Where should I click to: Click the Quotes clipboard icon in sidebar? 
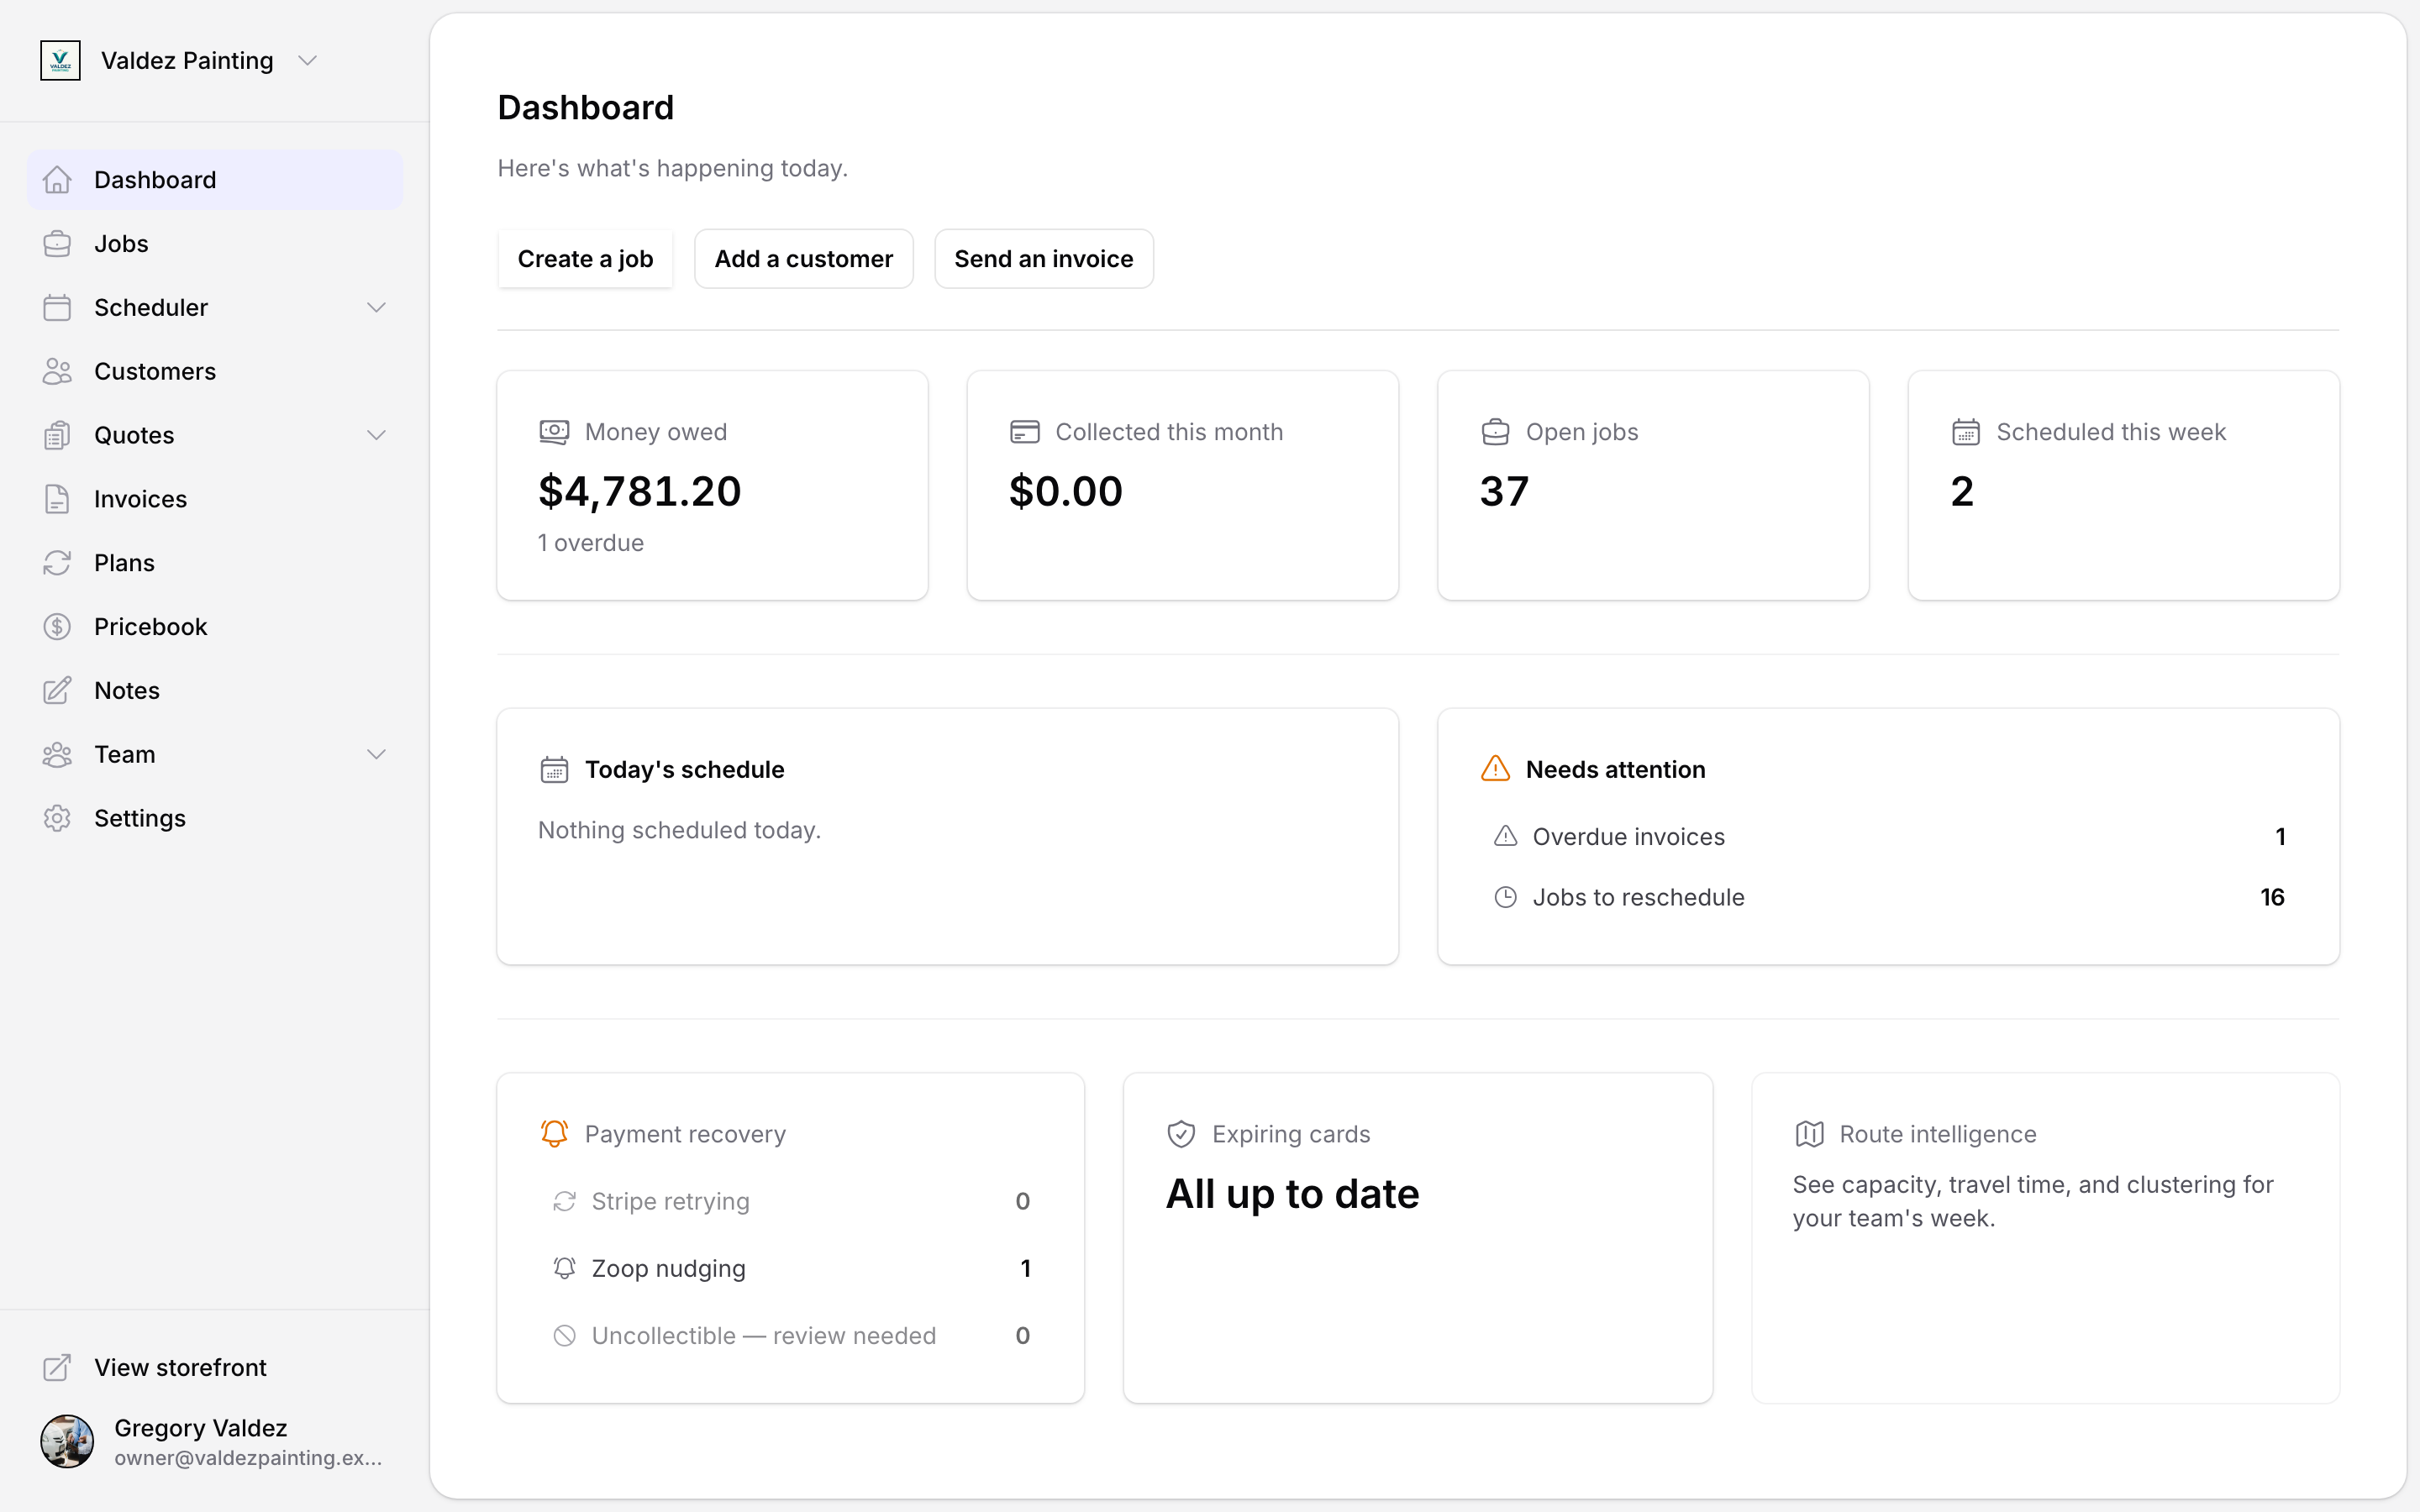click(57, 436)
